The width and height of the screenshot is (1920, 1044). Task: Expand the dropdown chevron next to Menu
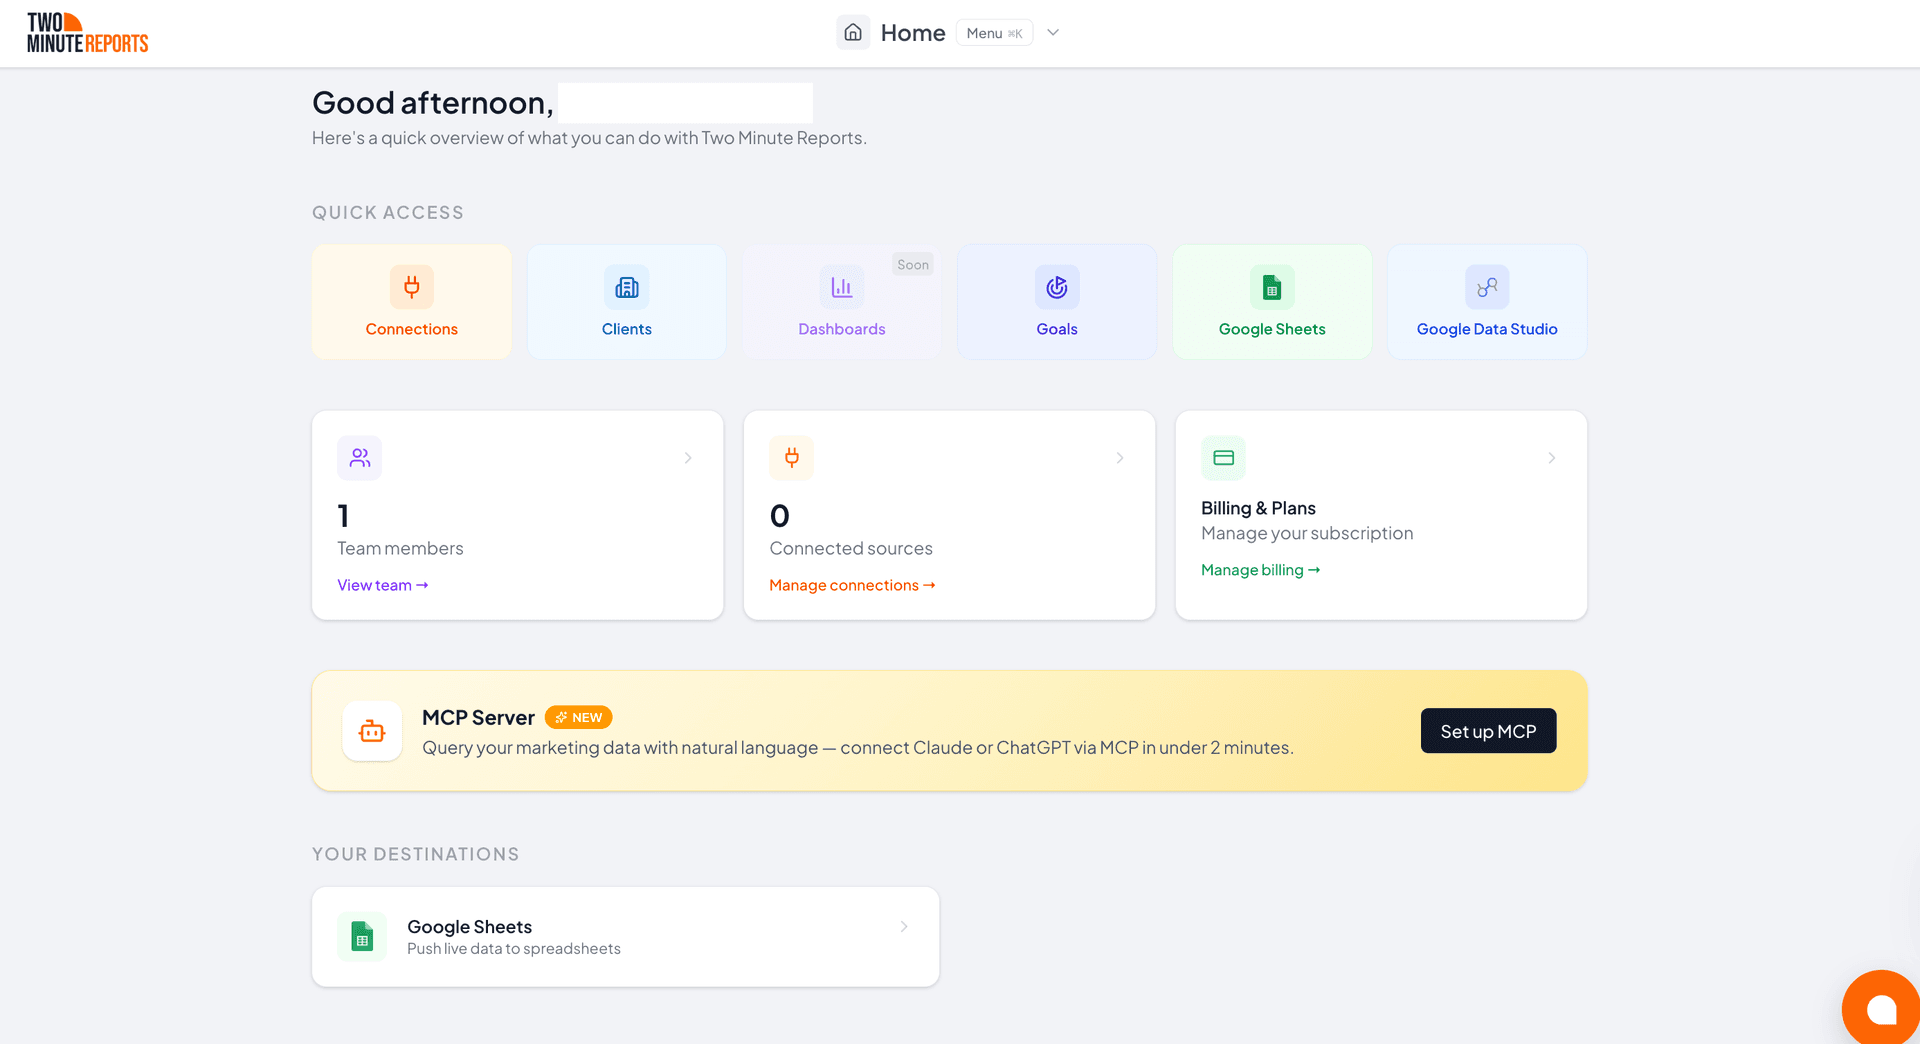pos(1053,33)
